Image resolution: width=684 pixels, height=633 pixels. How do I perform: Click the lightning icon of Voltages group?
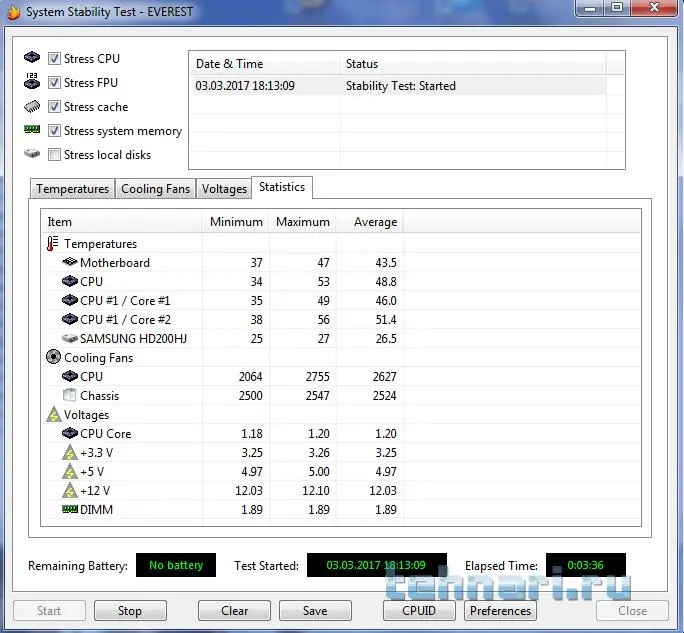coord(54,414)
